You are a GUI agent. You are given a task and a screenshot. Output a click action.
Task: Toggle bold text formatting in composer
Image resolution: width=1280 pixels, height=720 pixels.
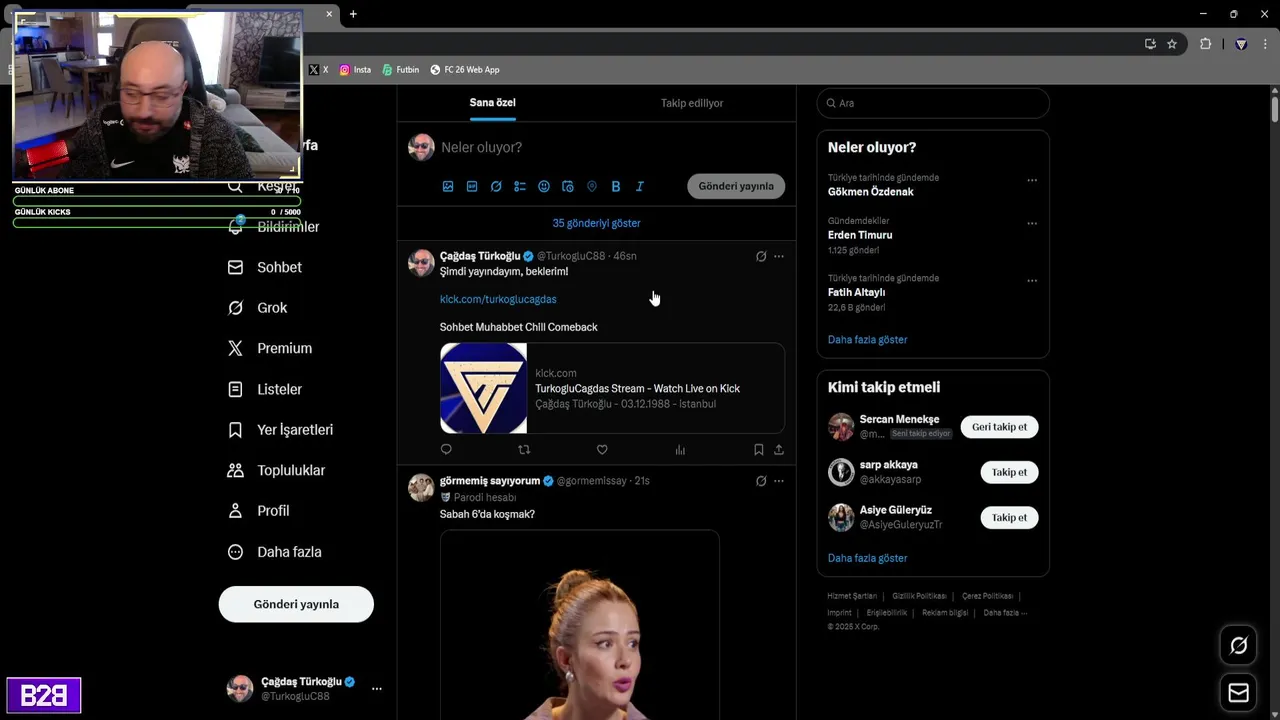[x=616, y=186]
